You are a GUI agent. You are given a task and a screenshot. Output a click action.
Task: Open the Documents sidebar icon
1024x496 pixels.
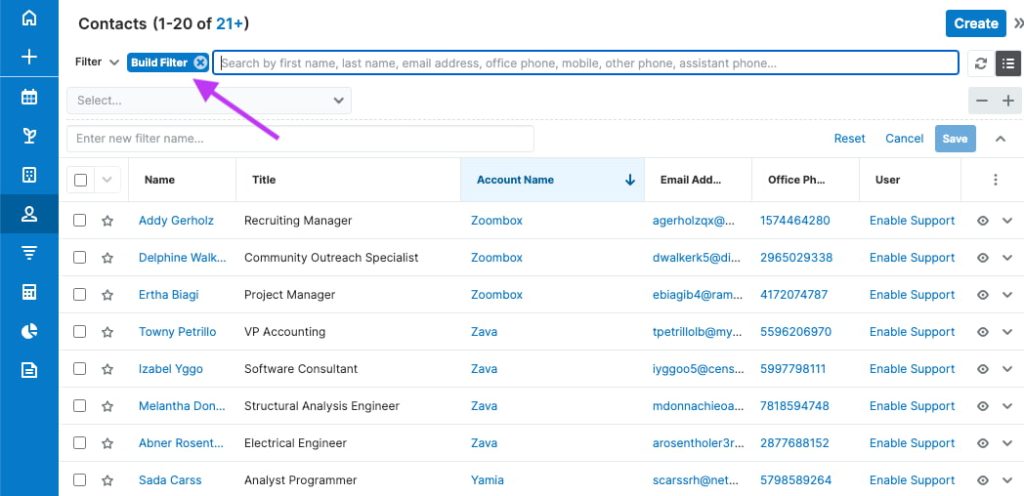[29, 370]
